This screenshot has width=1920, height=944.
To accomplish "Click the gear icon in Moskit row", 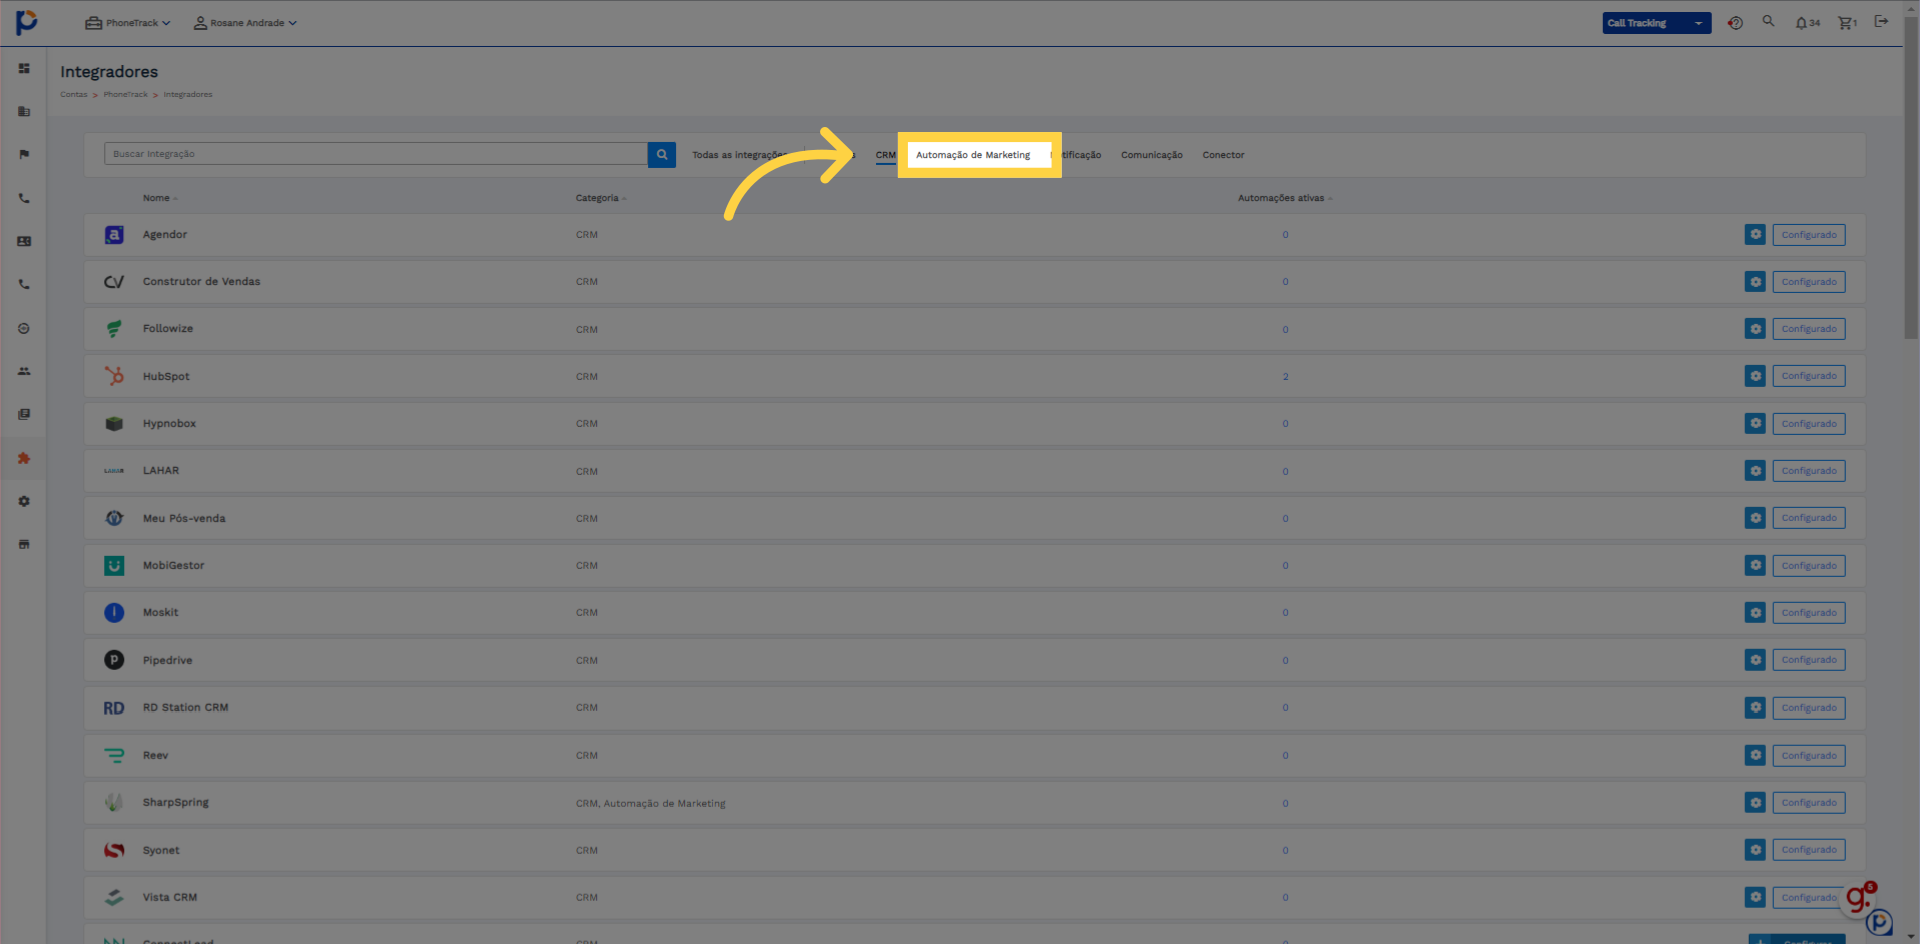I will [1755, 612].
